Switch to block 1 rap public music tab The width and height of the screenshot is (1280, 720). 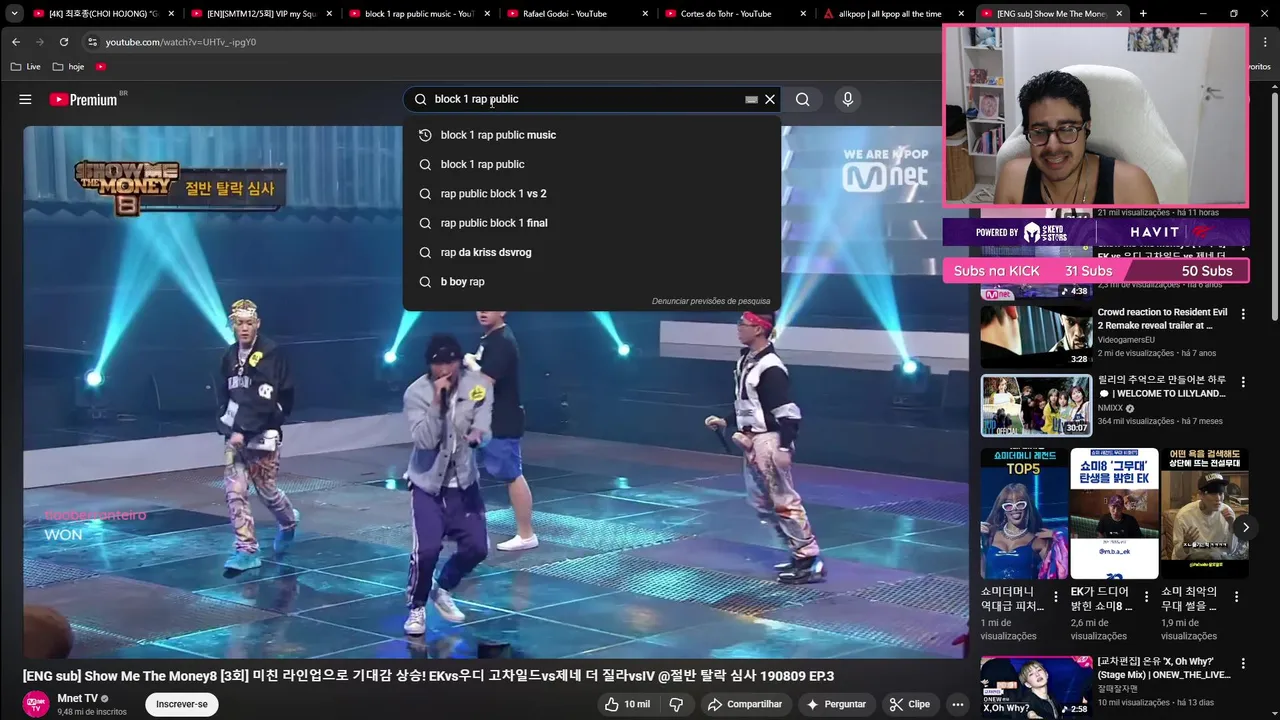pyautogui.click(x=417, y=14)
